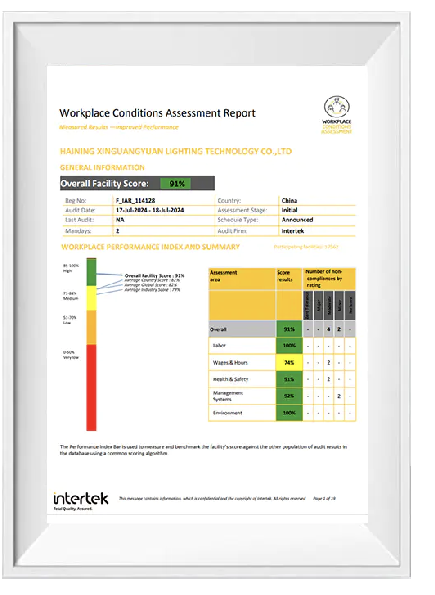Click the intertek logo at bottom
435x595 pixels.
[x=81, y=501]
